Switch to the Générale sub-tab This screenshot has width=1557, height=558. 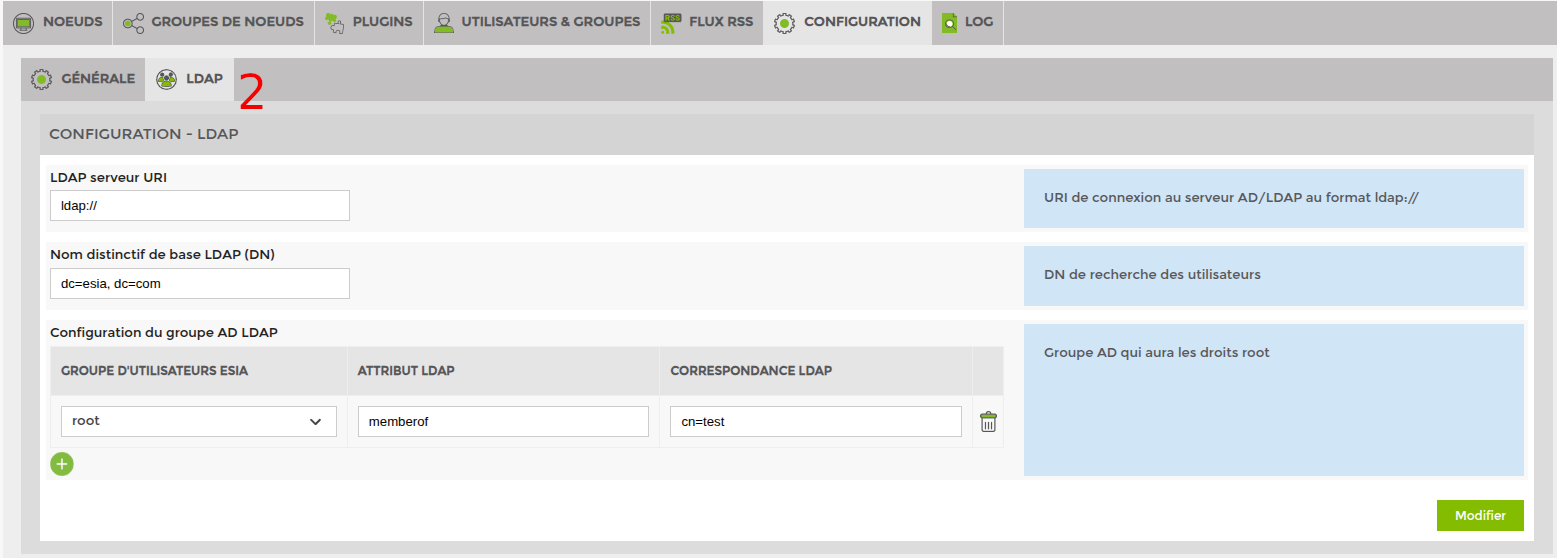click(98, 79)
